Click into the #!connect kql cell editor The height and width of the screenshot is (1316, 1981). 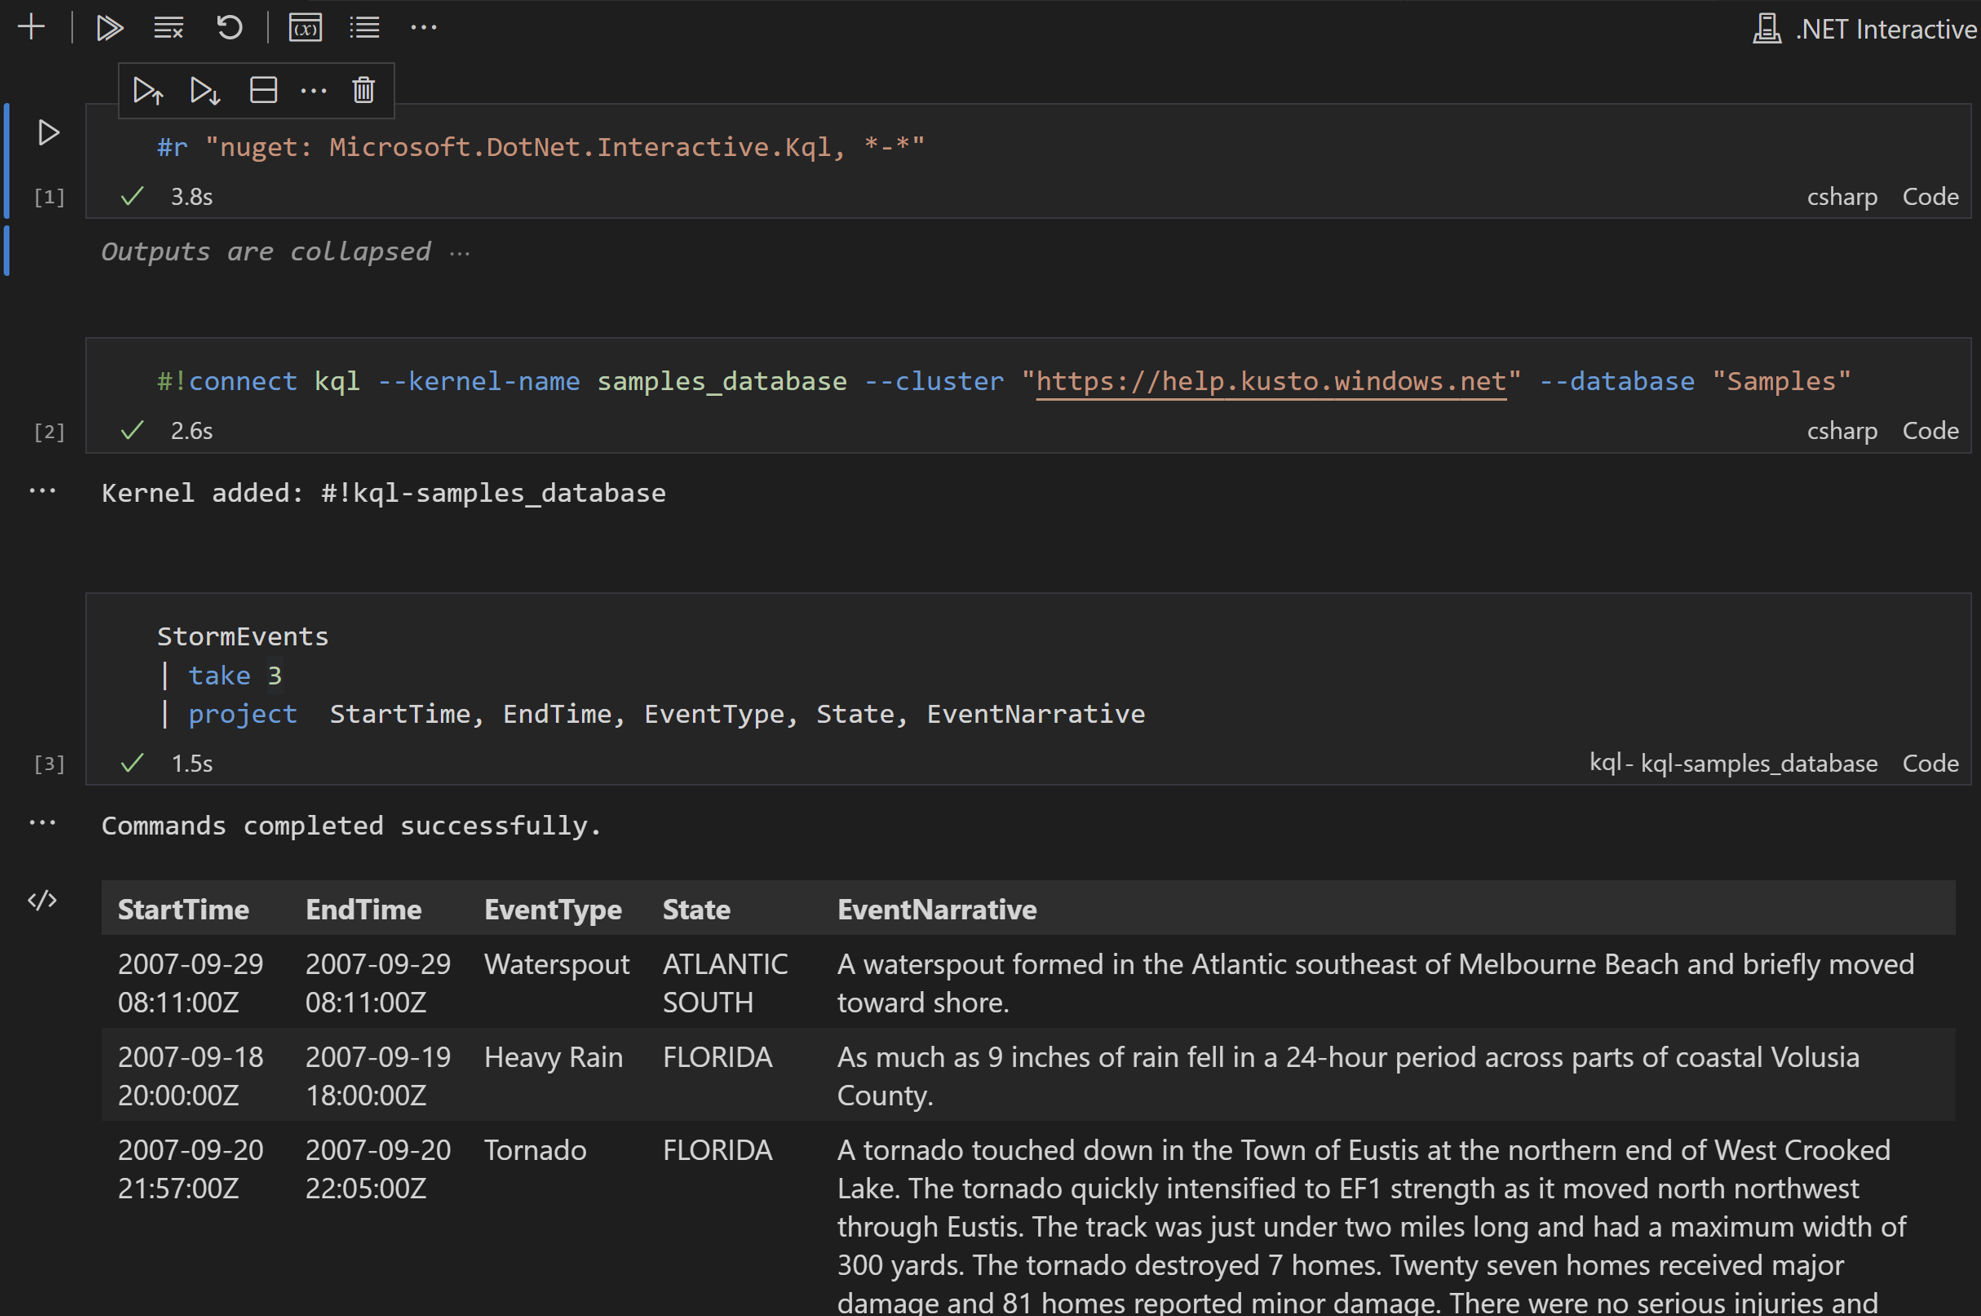point(1003,381)
